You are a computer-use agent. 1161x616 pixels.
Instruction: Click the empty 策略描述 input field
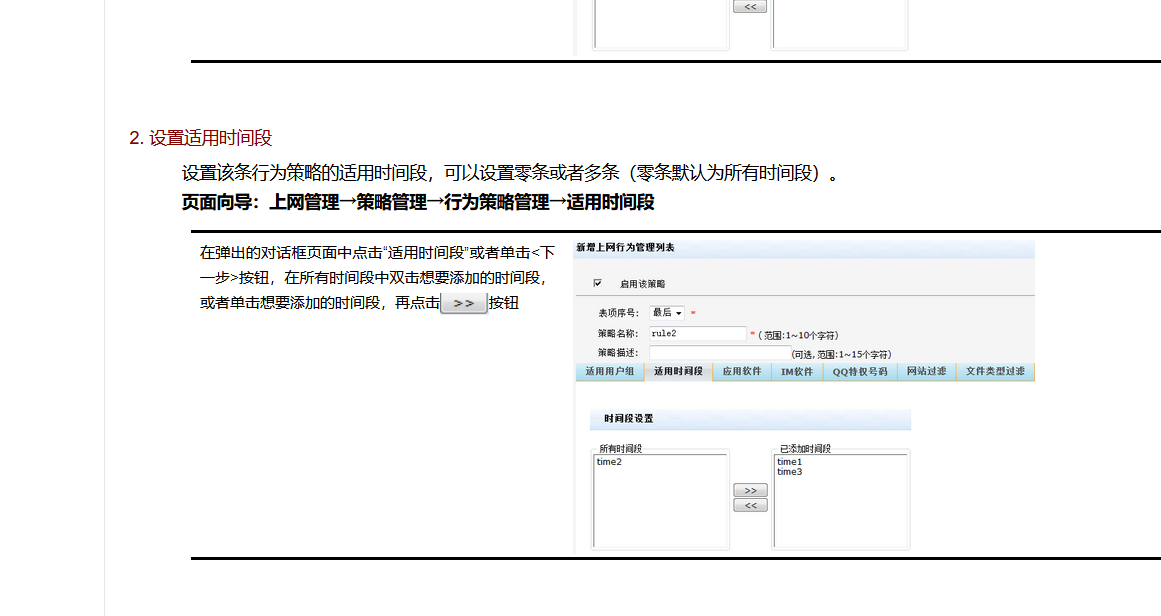point(720,353)
